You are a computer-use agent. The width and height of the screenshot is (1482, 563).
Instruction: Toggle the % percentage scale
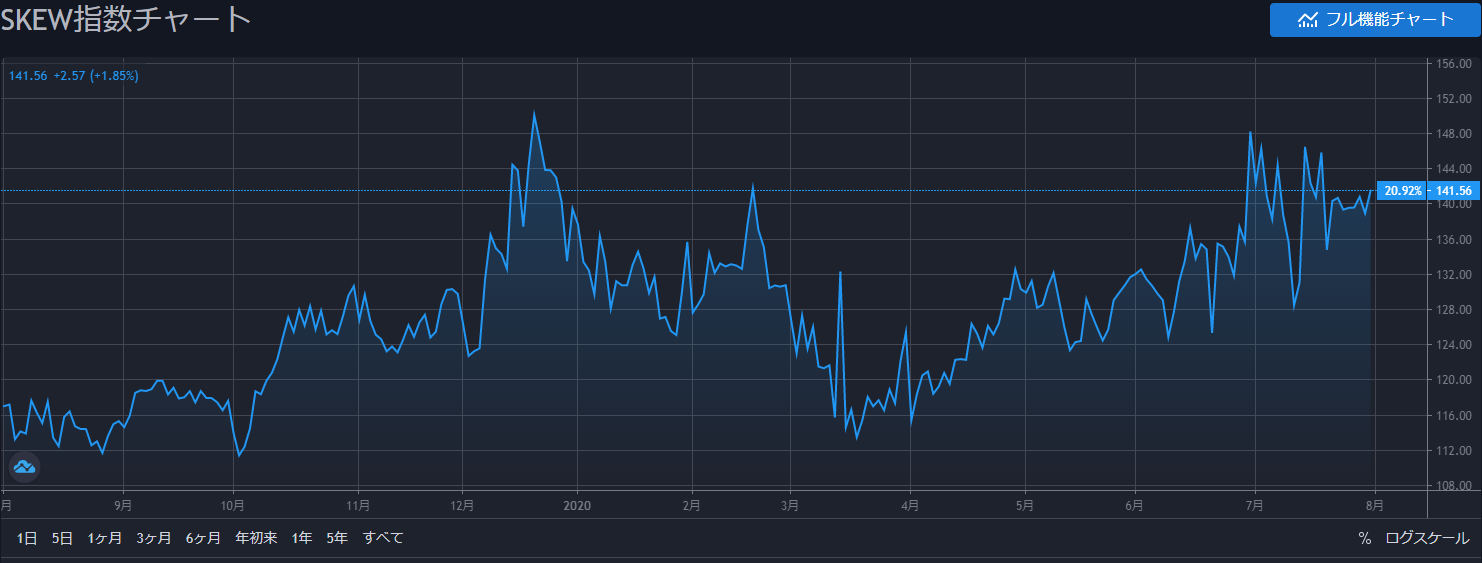coord(1364,538)
